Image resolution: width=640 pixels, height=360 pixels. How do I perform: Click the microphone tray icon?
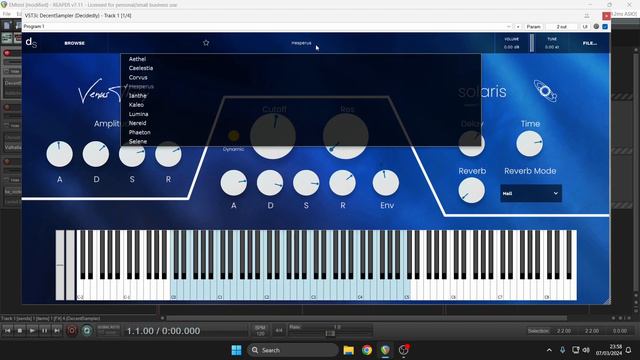(x=562, y=350)
